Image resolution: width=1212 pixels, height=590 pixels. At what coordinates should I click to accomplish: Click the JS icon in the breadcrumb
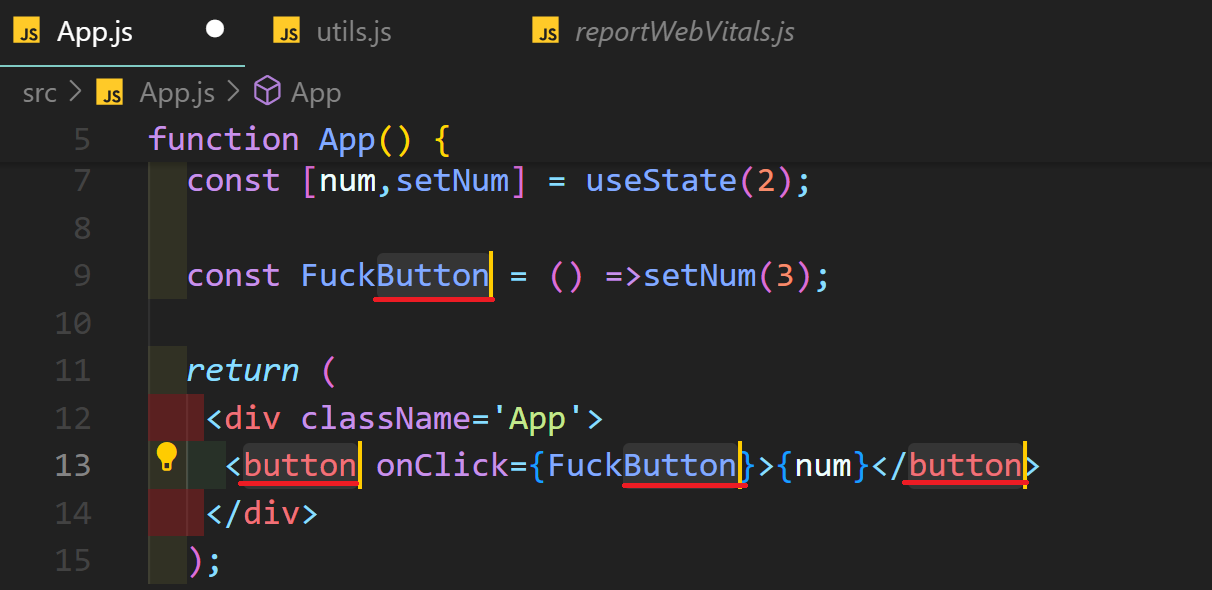pos(110,93)
